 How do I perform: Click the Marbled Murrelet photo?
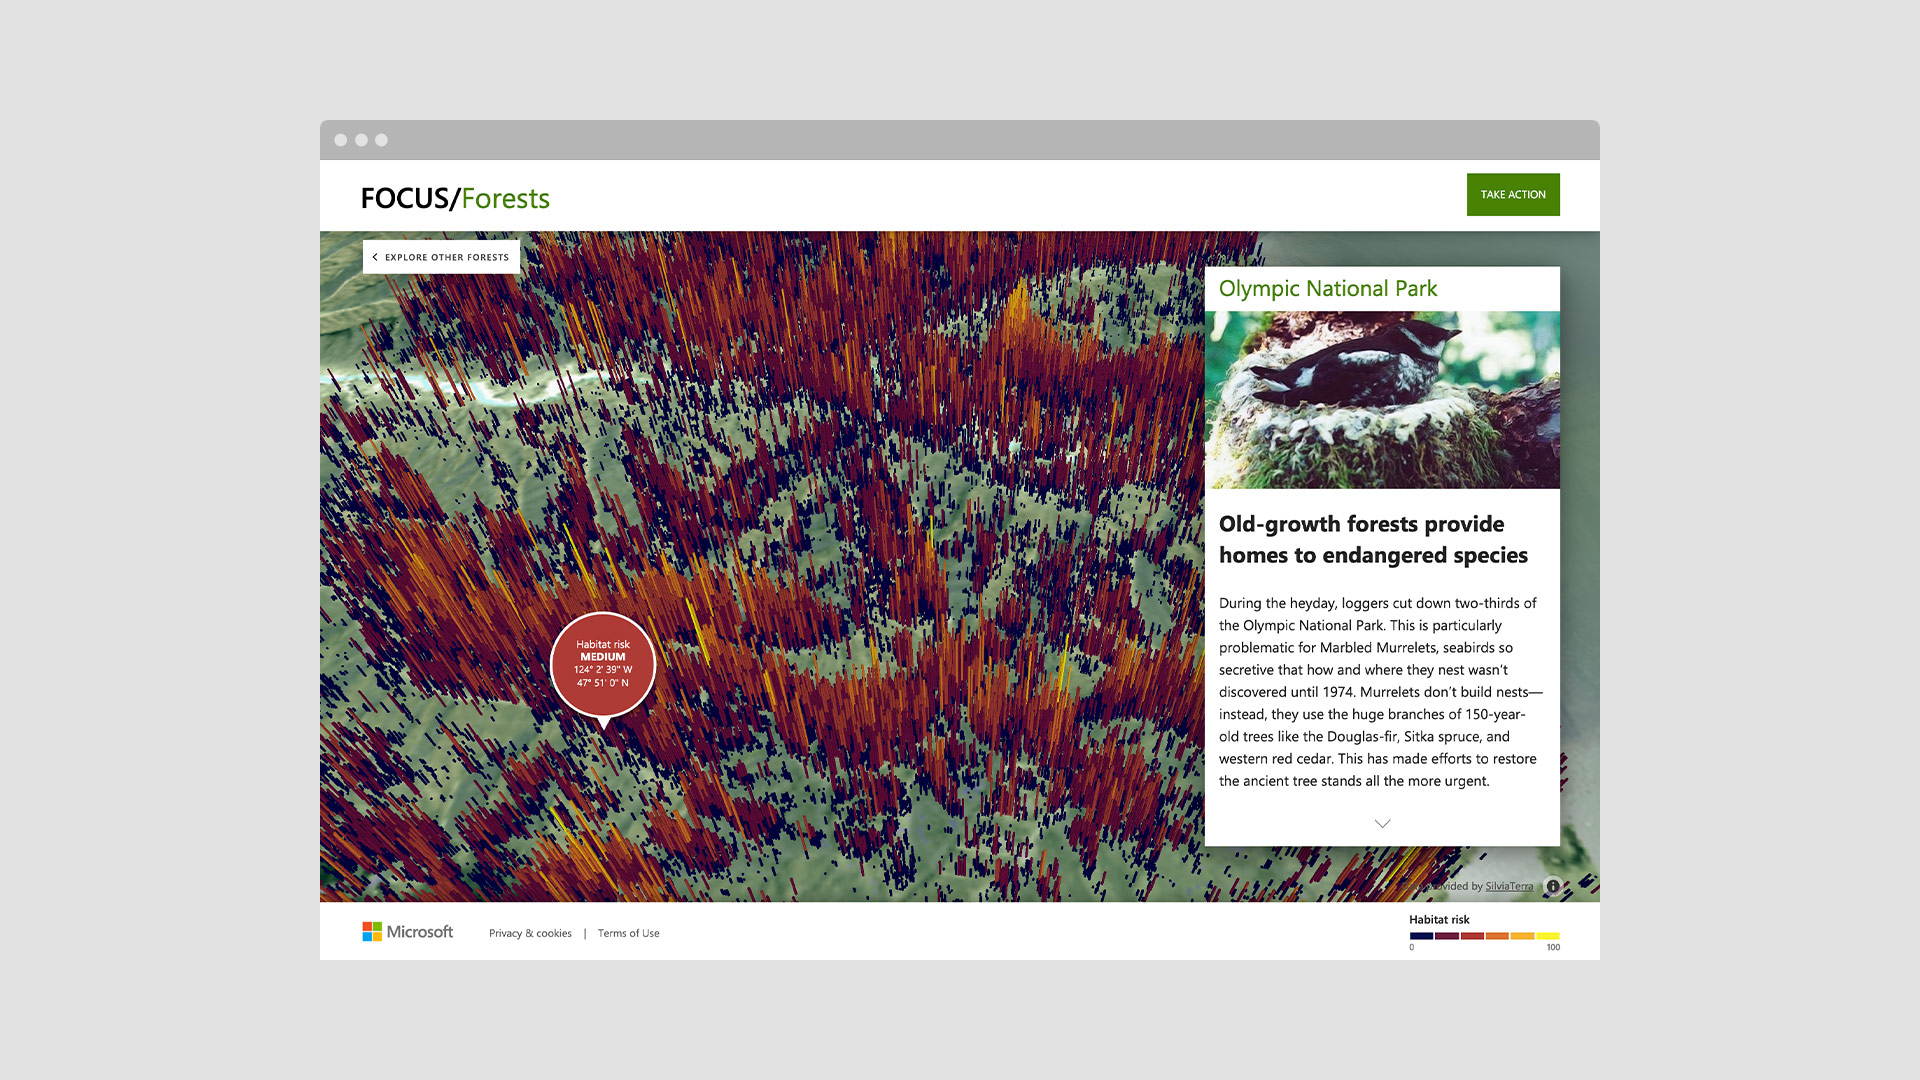[1382, 400]
